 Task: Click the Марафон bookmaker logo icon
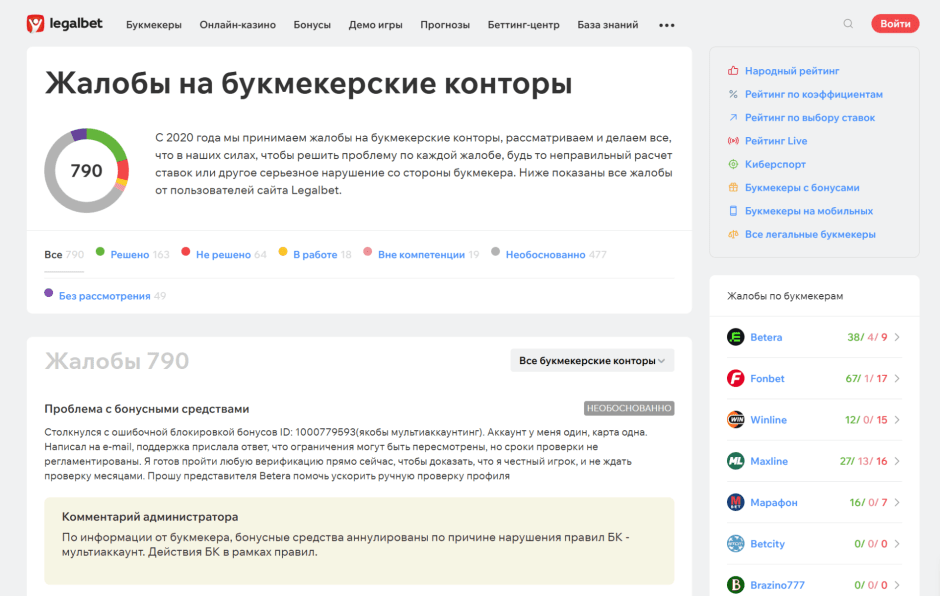click(x=736, y=502)
